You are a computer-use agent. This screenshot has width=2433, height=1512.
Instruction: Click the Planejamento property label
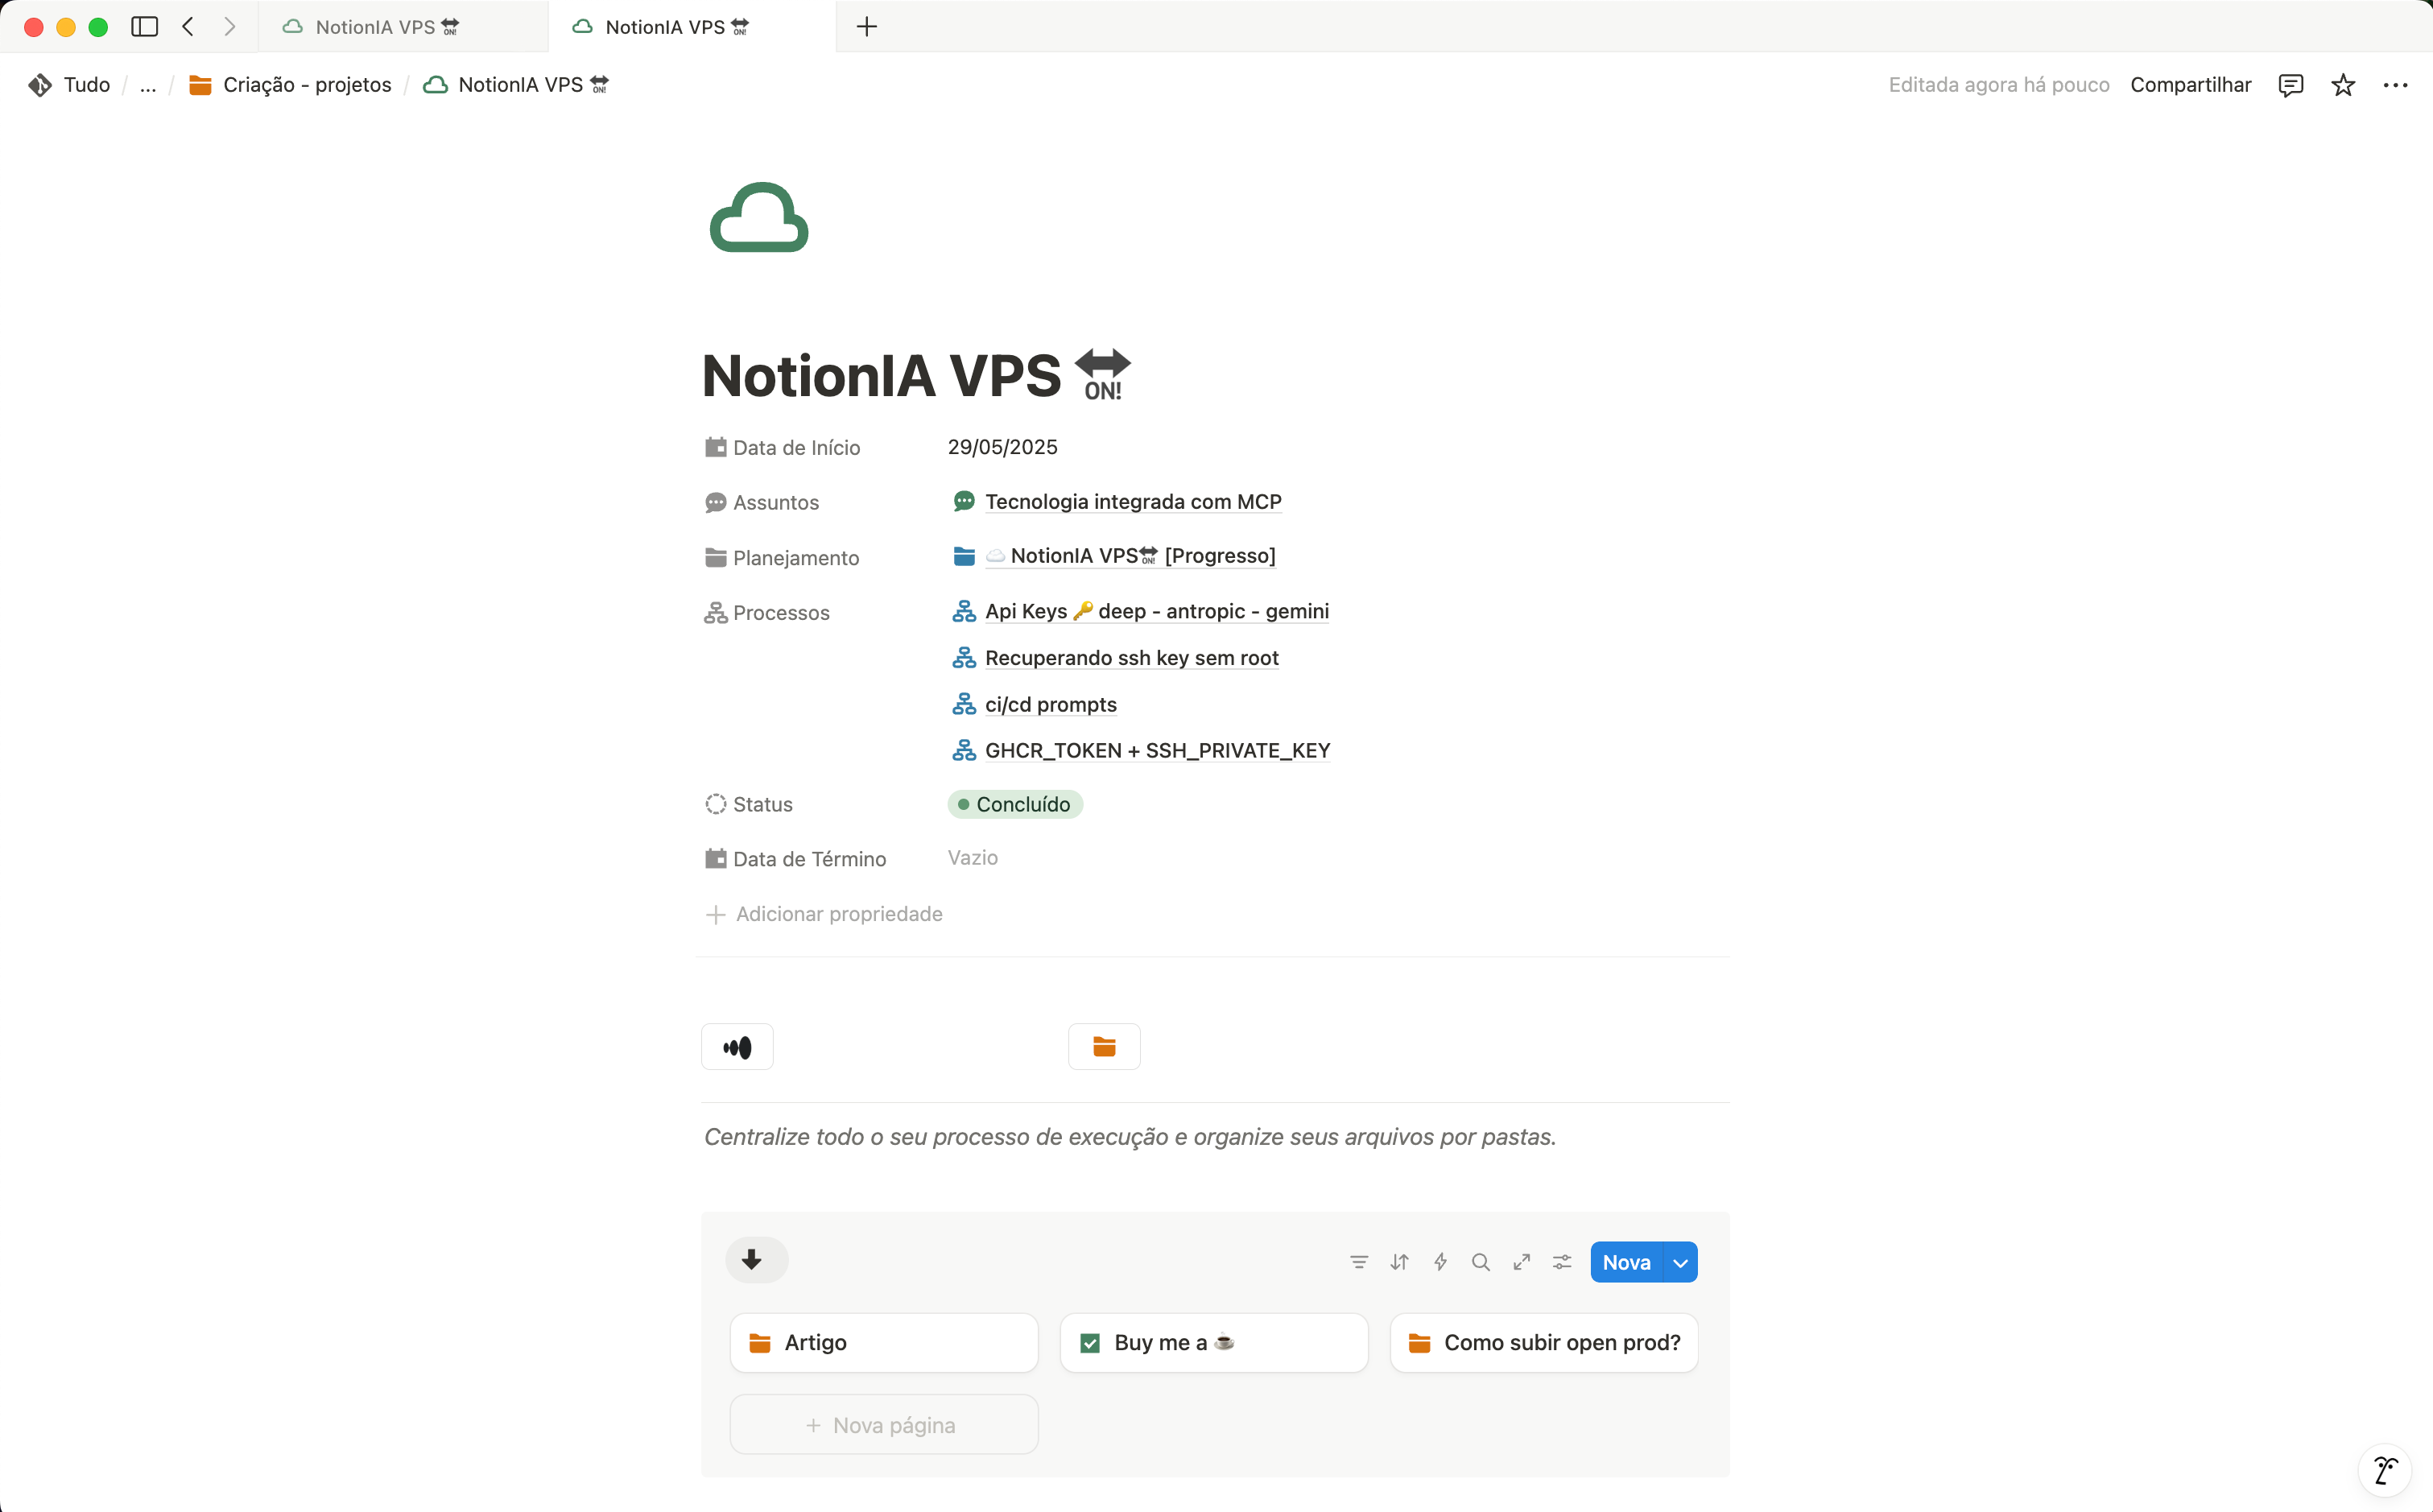(x=782, y=557)
